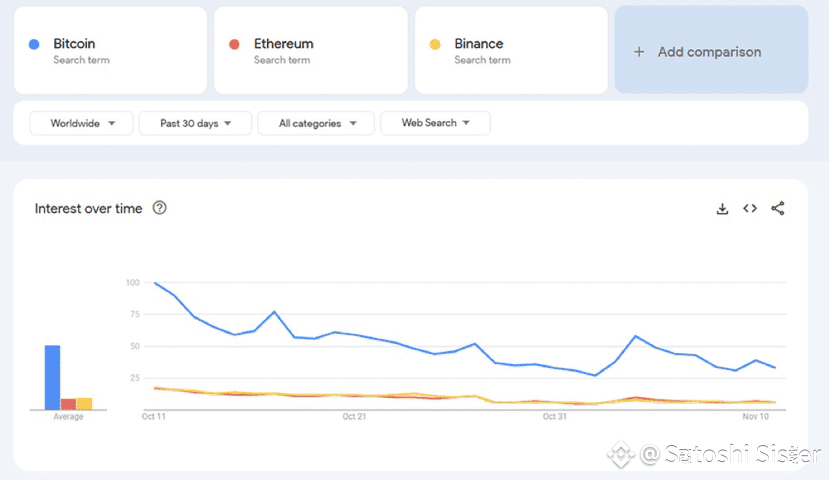
Task: Click the Nov 10 date label
Action: 756,416
